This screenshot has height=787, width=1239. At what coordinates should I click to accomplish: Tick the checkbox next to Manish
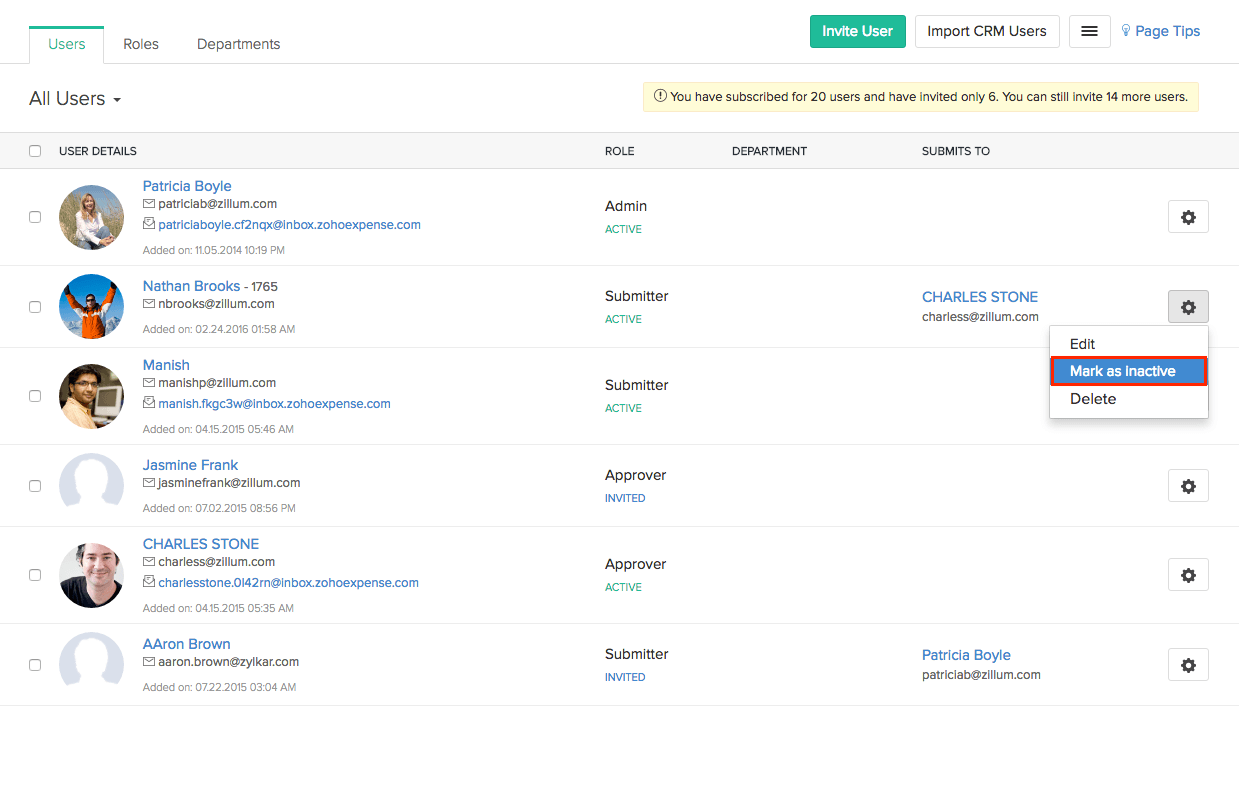[x=35, y=396]
